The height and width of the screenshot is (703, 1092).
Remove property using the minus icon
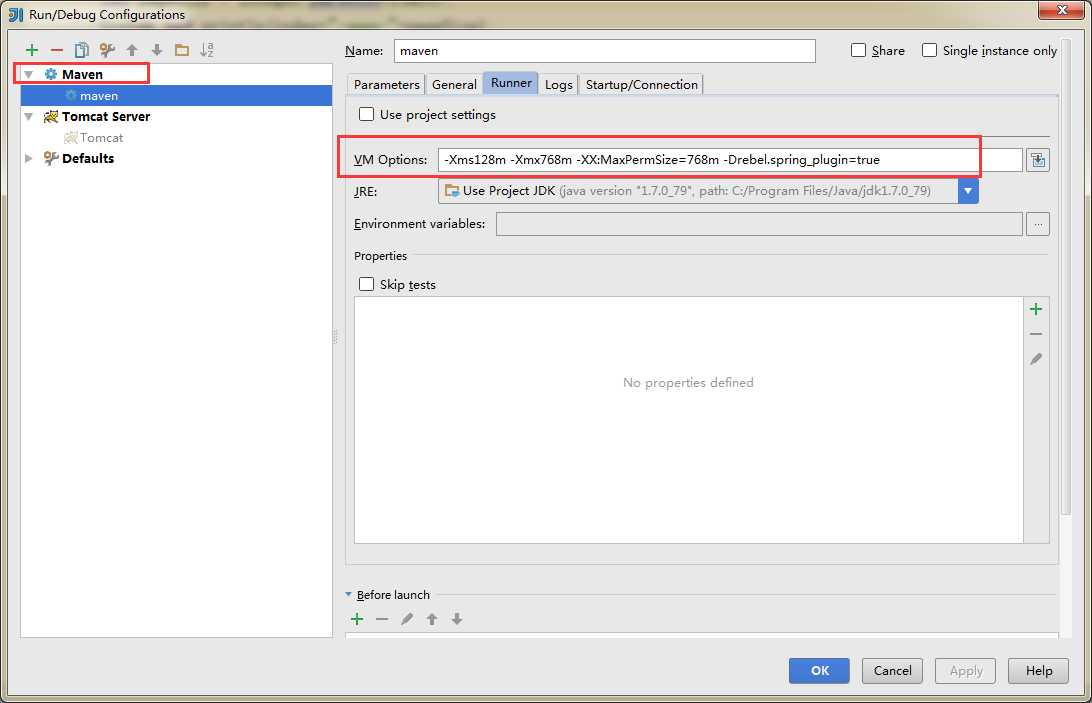tap(1036, 334)
